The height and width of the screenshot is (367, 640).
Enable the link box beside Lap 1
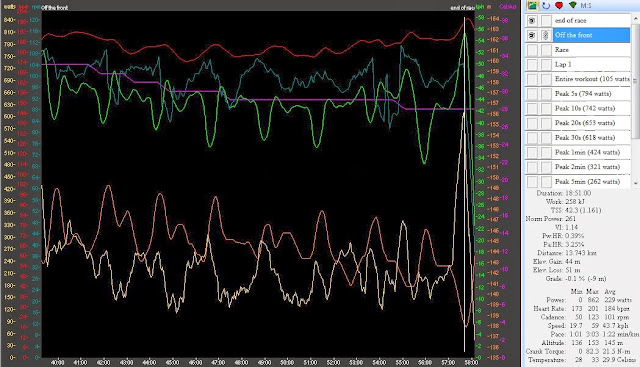[x=546, y=65]
